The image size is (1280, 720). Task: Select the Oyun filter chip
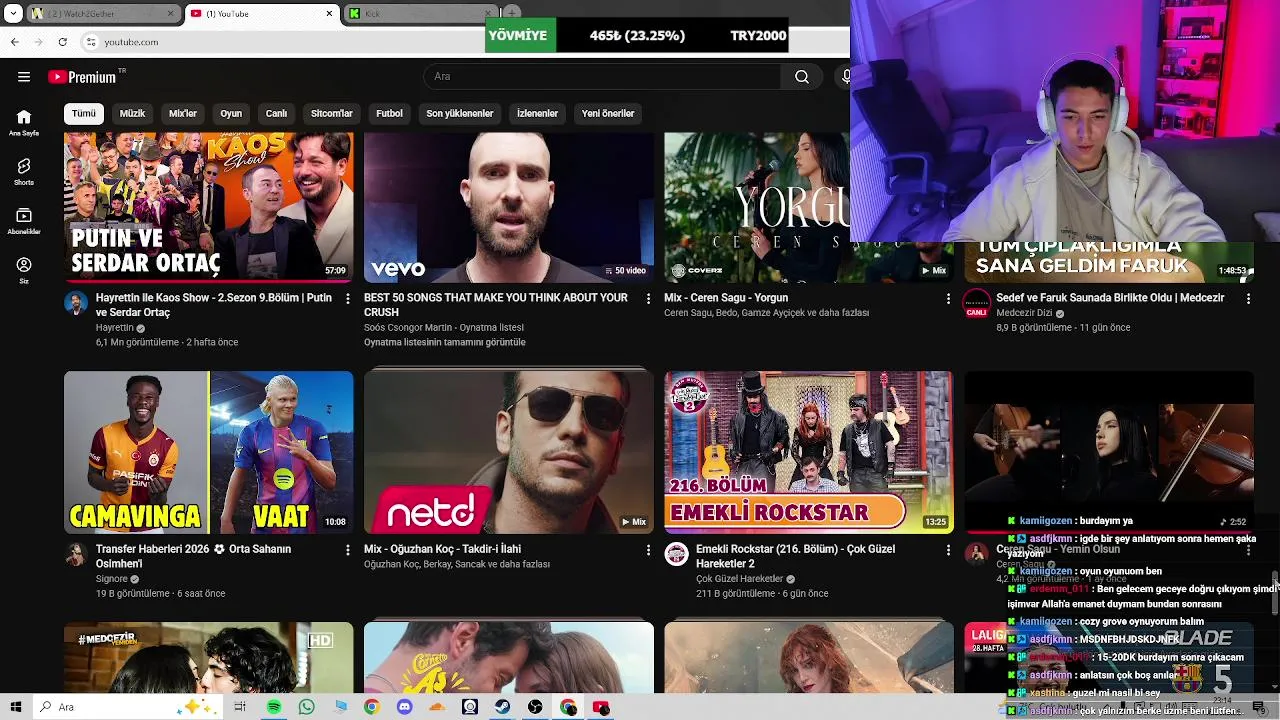tap(231, 113)
